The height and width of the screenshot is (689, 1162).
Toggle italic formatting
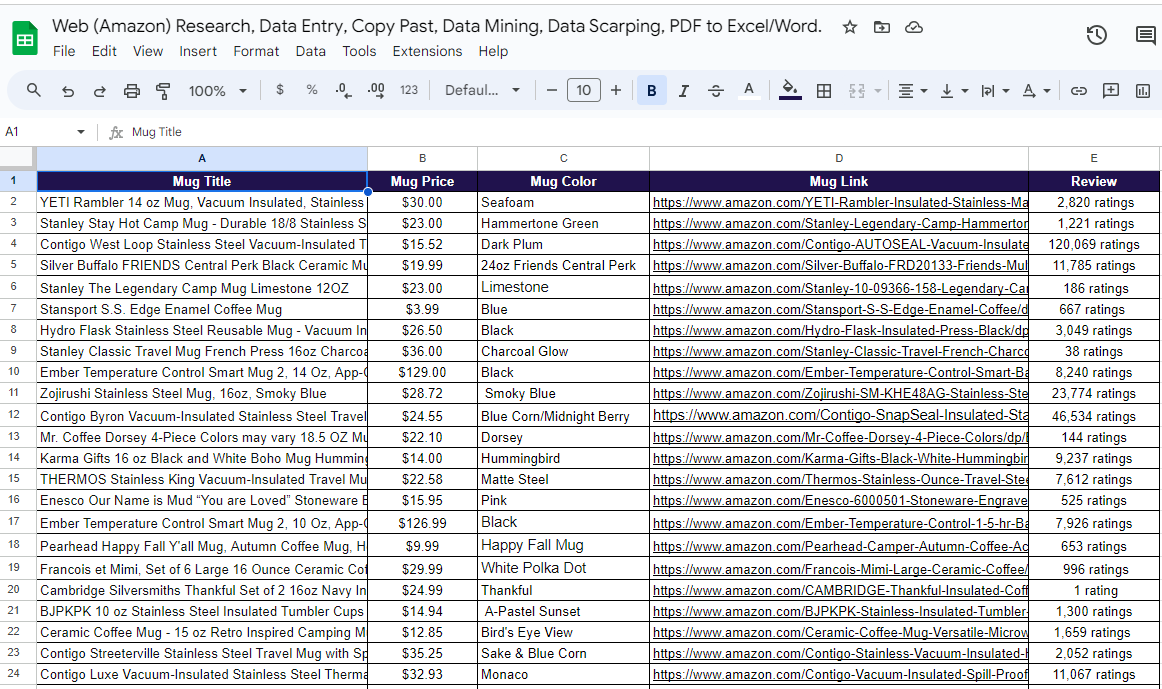(683, 90)
